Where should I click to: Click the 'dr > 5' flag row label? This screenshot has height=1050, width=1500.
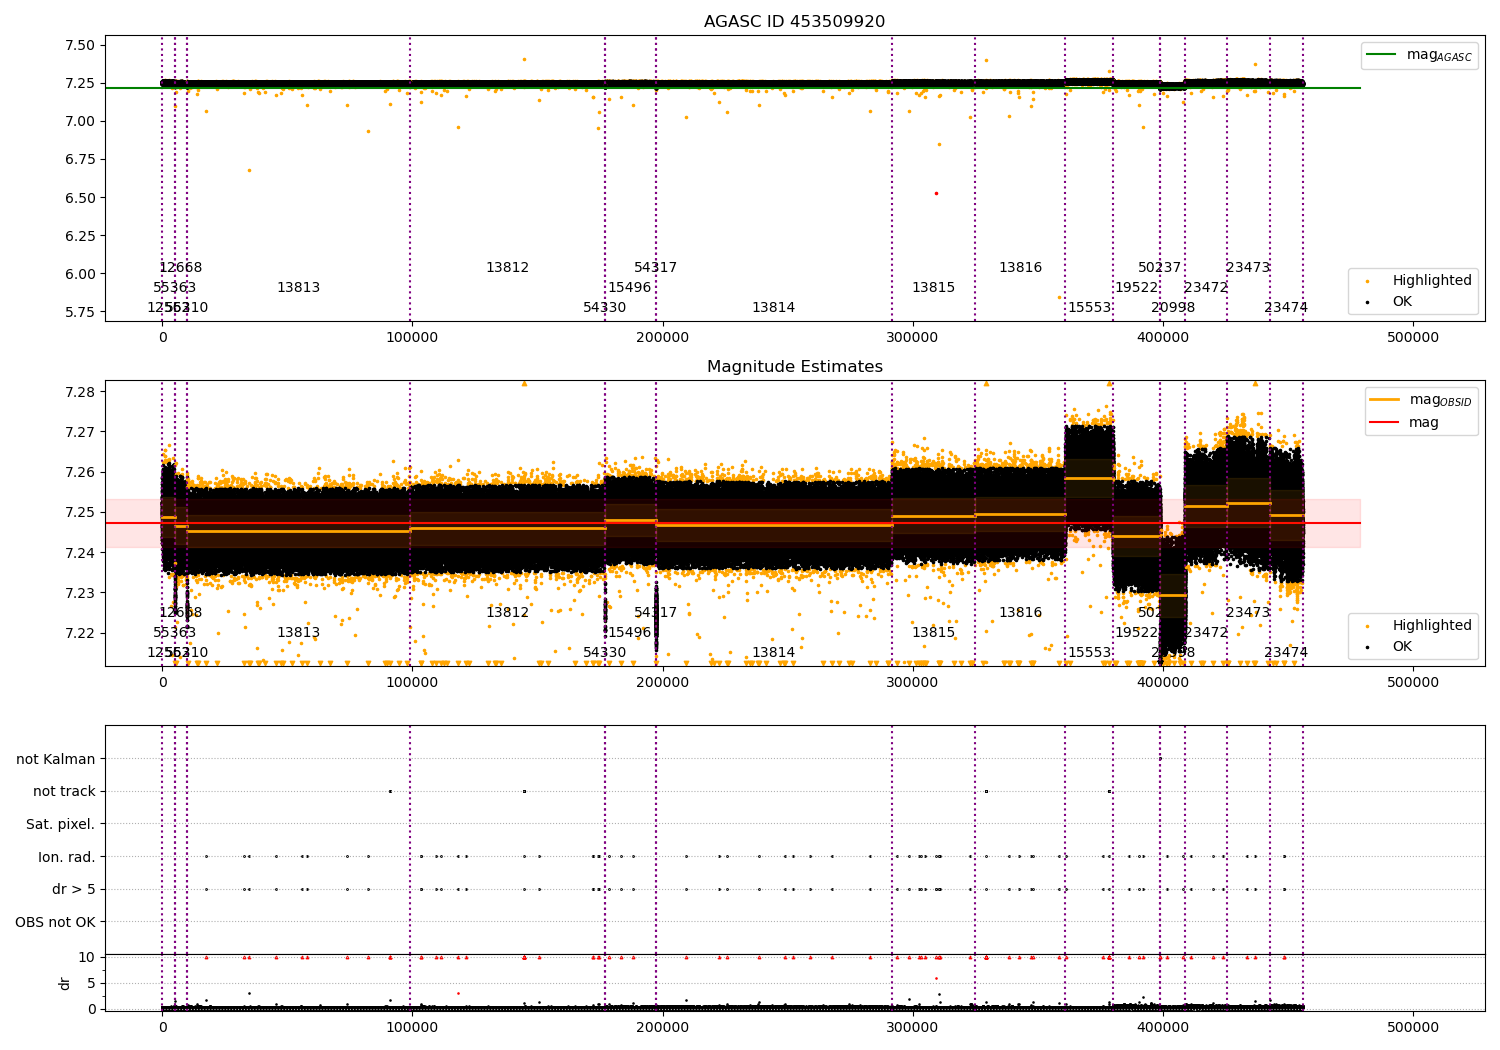click(x=74, y=890)
